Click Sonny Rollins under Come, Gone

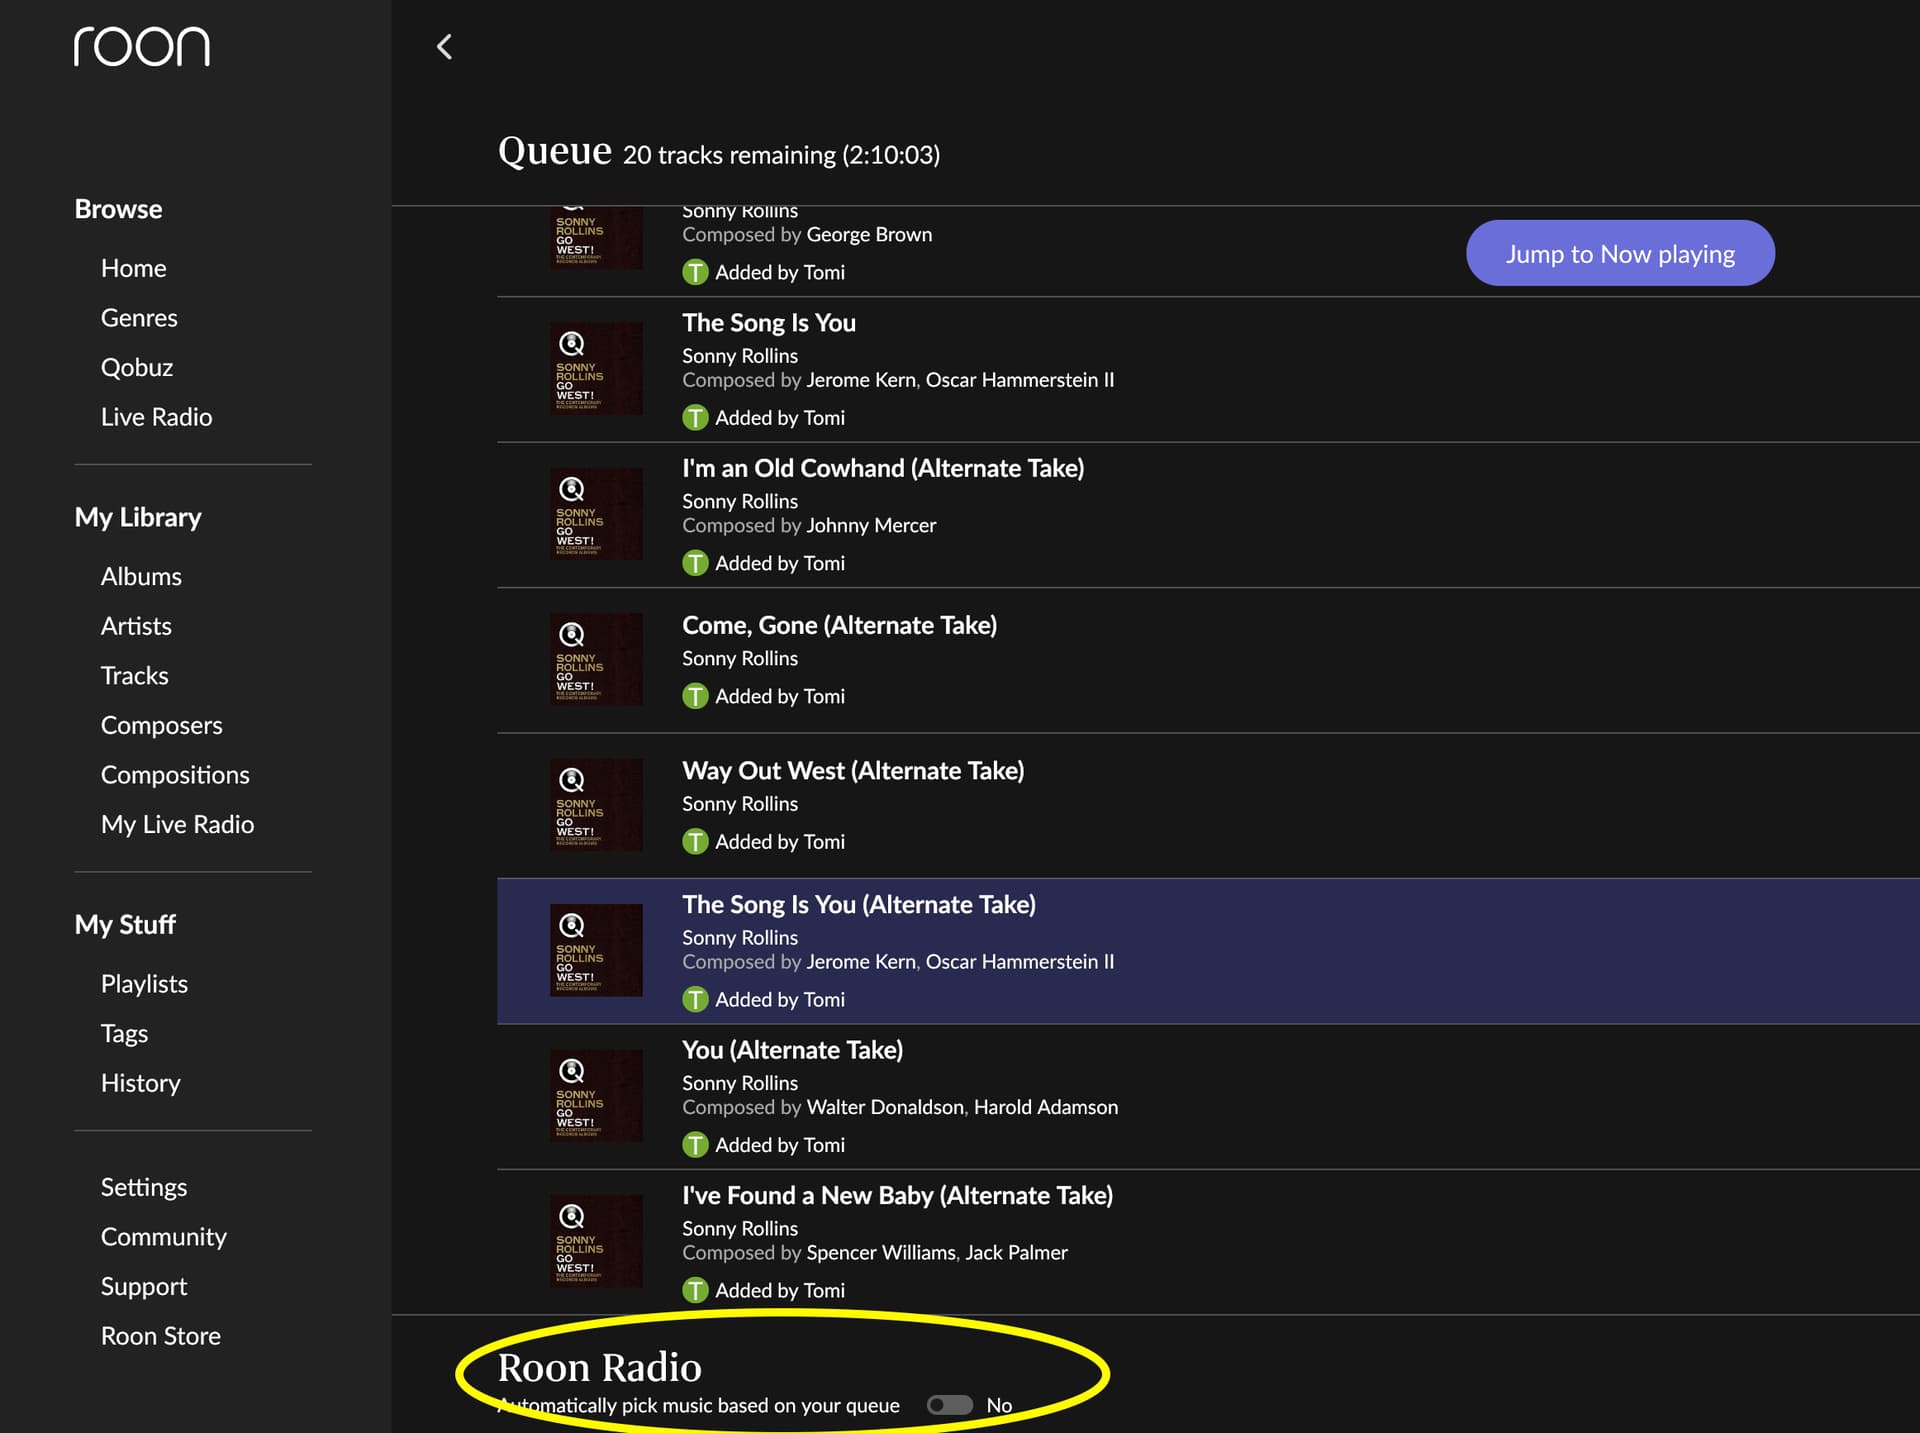740,658
